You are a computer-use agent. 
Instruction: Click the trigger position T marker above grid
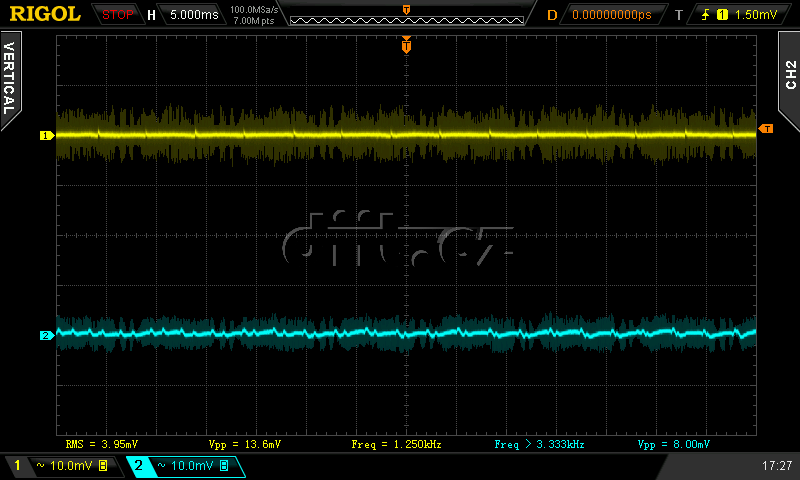click(x=406, y=44)
